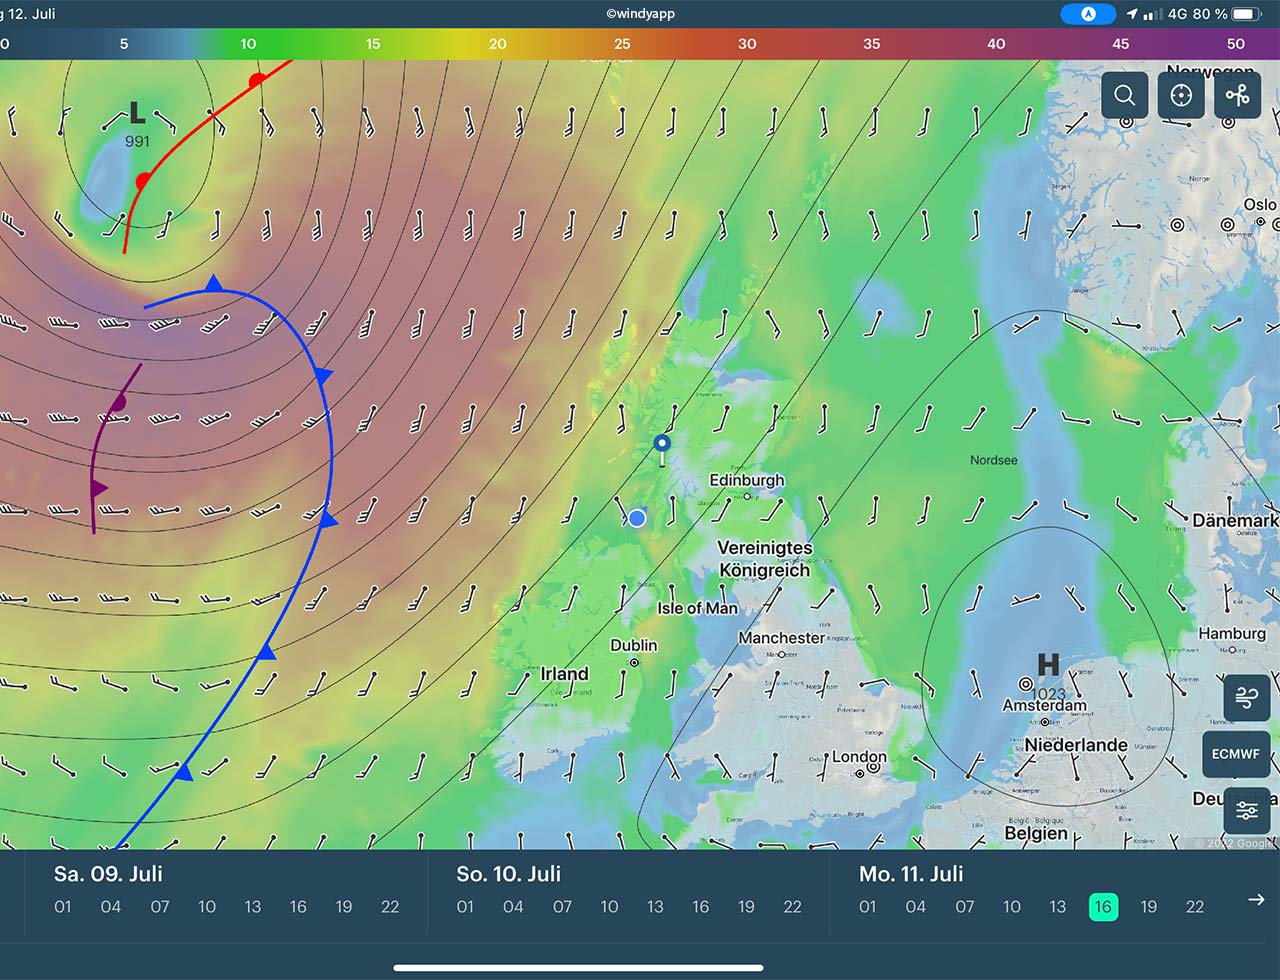Select hour 01 on Sa. 09. Juli
The width and height of the screenshot is (1280, 980).
pyautogui.click(x=63, y=907)
